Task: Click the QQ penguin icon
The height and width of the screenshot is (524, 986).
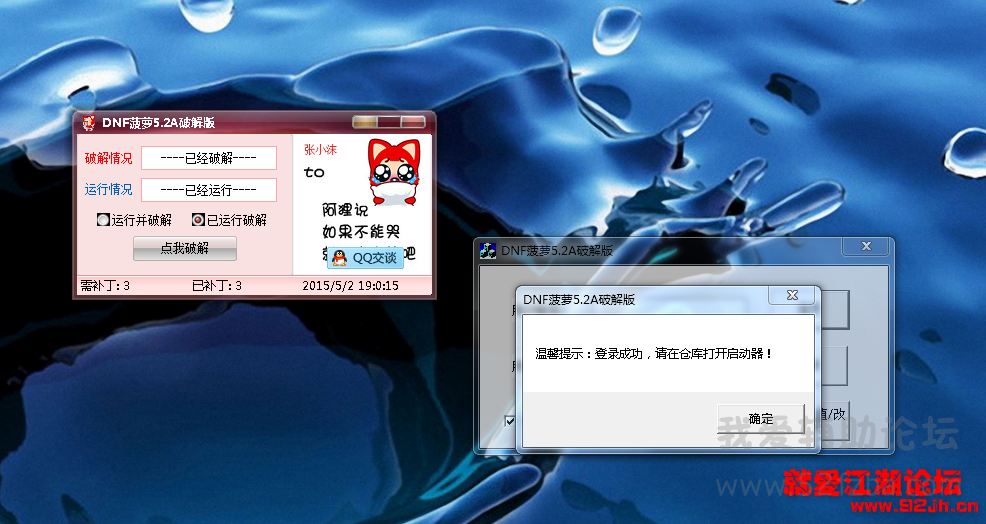Action: [340, 257]
